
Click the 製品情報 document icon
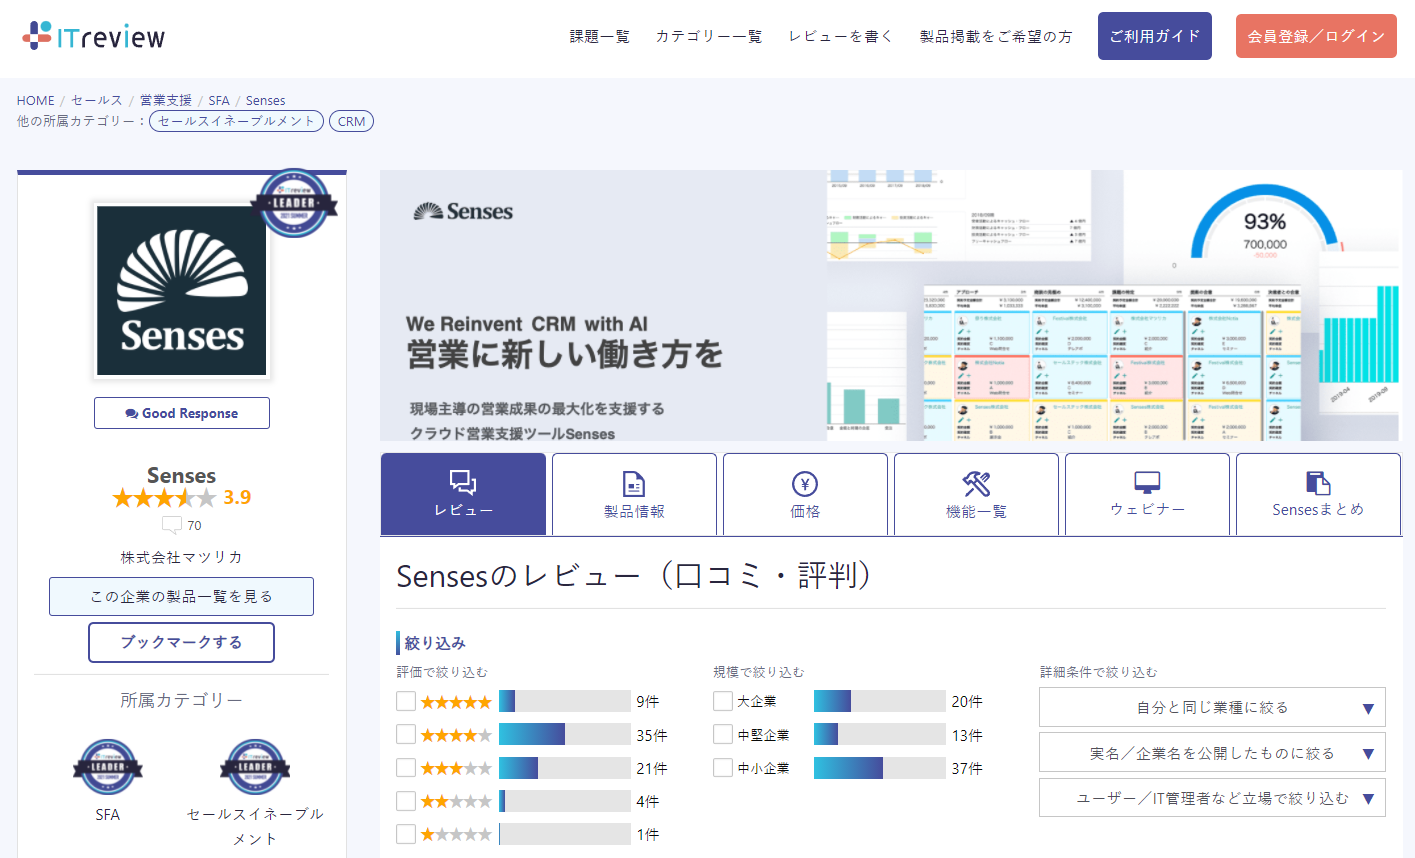(634, 484)
